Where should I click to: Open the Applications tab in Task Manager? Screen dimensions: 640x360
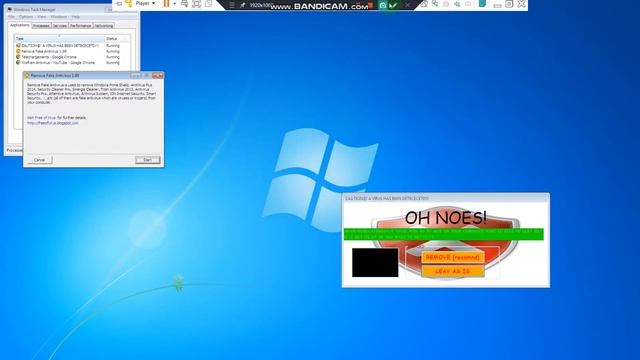click(x=20, y=25)
